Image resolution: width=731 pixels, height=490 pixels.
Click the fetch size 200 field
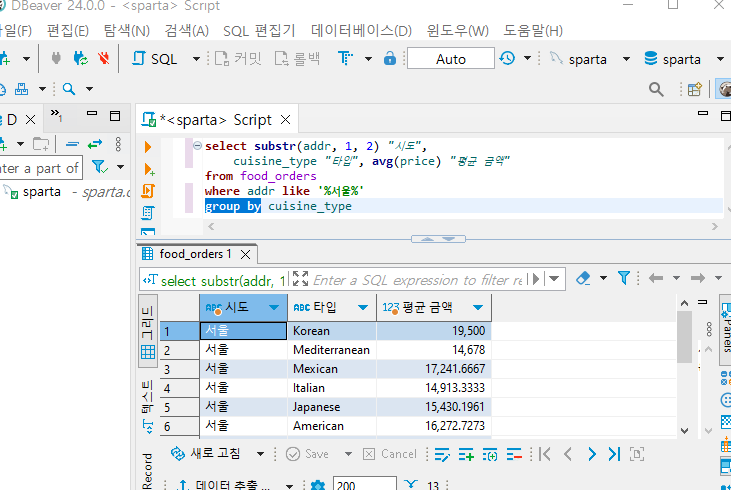point(365,485)
